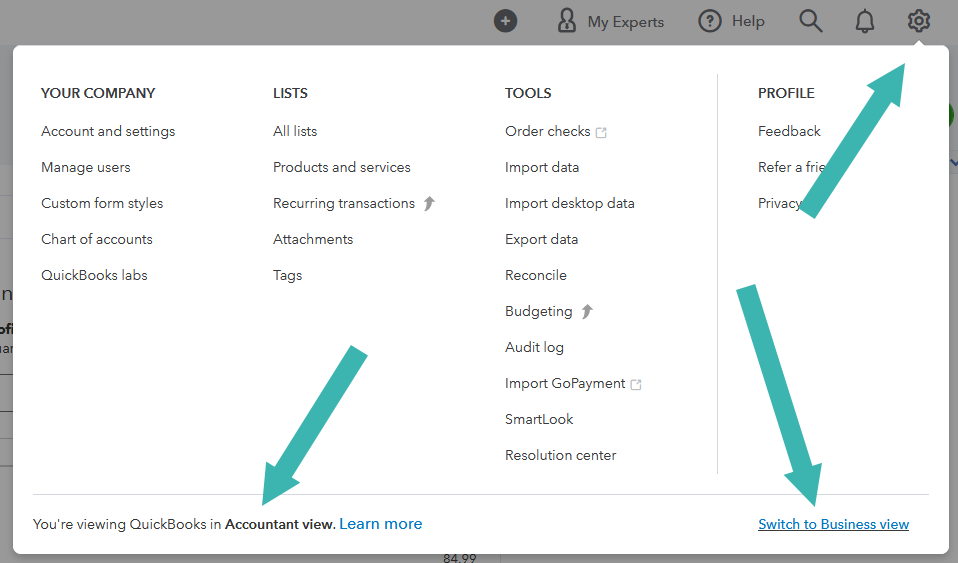
Task: Click external link icon beside Order checks
Action: click(x=601, y=132)
